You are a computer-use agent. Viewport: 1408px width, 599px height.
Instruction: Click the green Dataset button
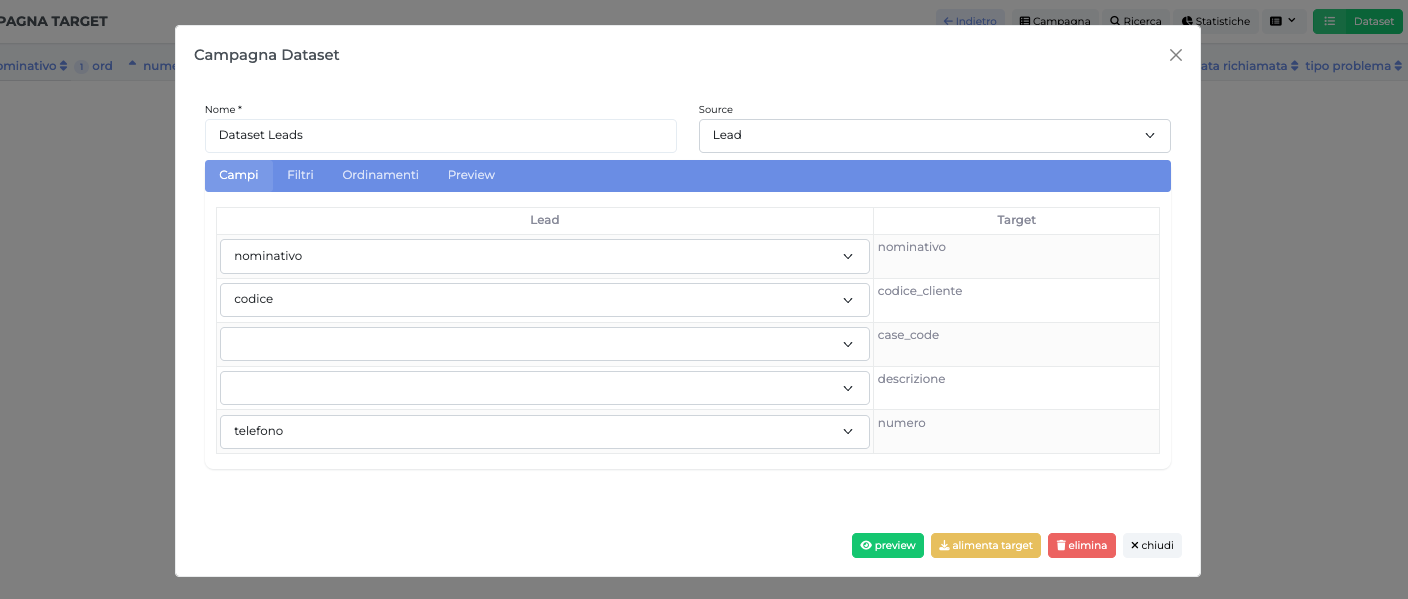point(1374,21)
